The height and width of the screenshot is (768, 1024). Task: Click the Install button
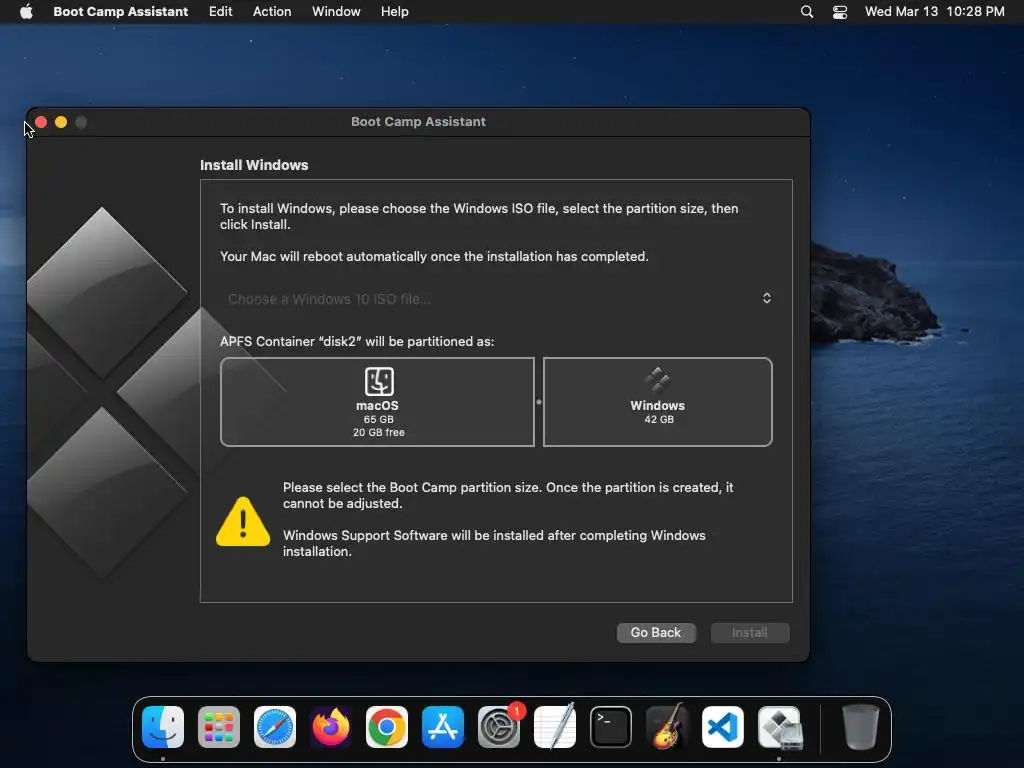coord(750,632)
